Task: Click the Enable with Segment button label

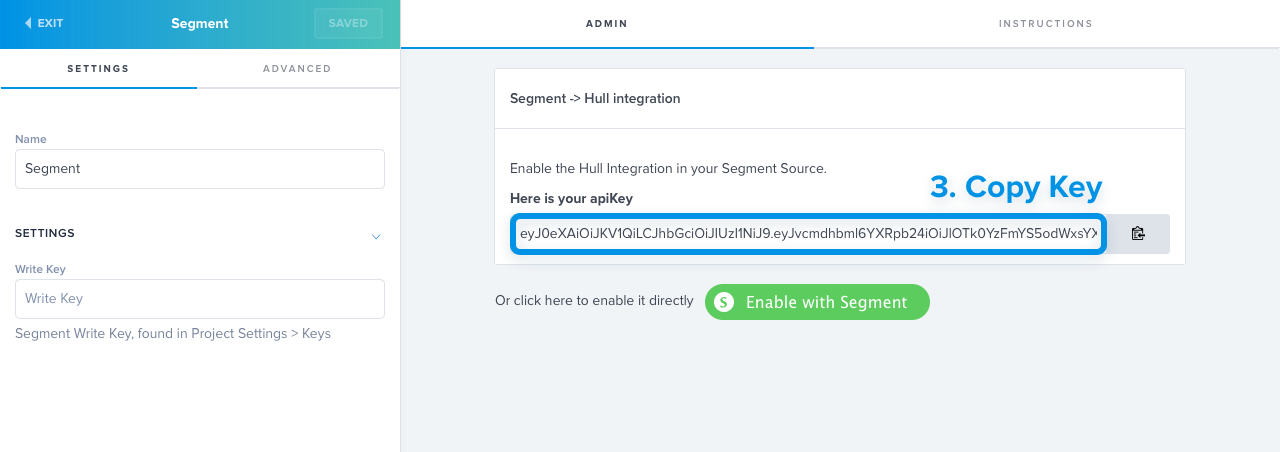Action: [826, 302]
